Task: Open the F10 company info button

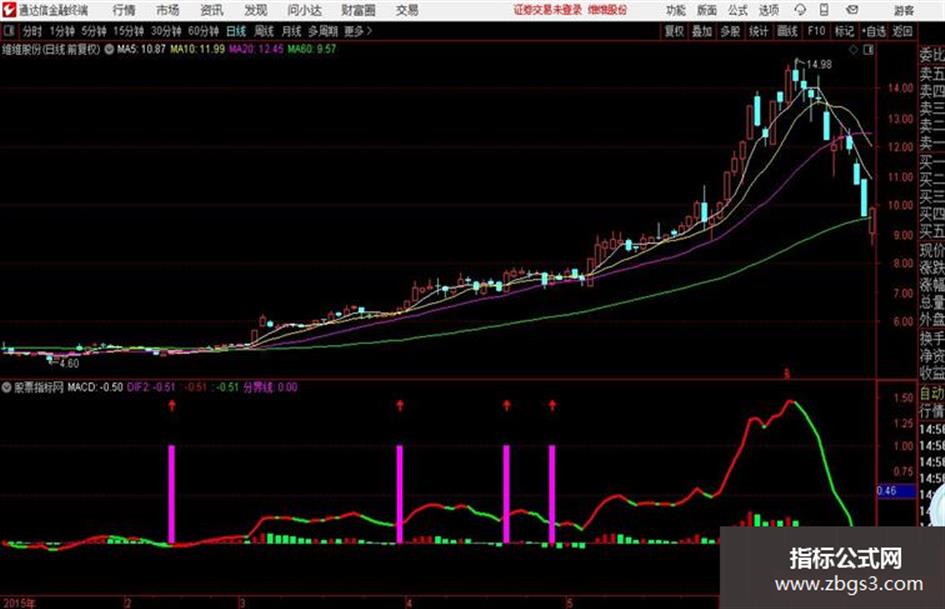Action: (816, 31)
